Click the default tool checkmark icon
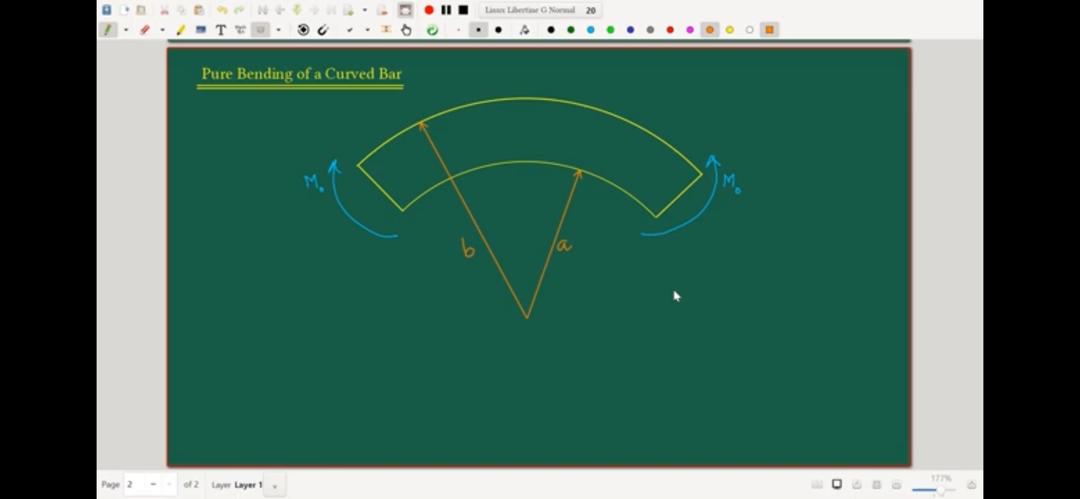 (349, 30)
